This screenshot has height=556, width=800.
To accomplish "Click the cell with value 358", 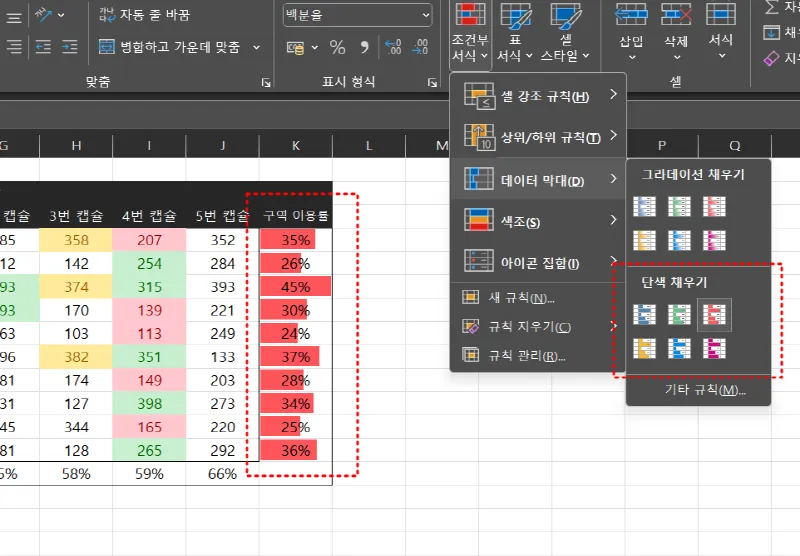I will [76, 240].
